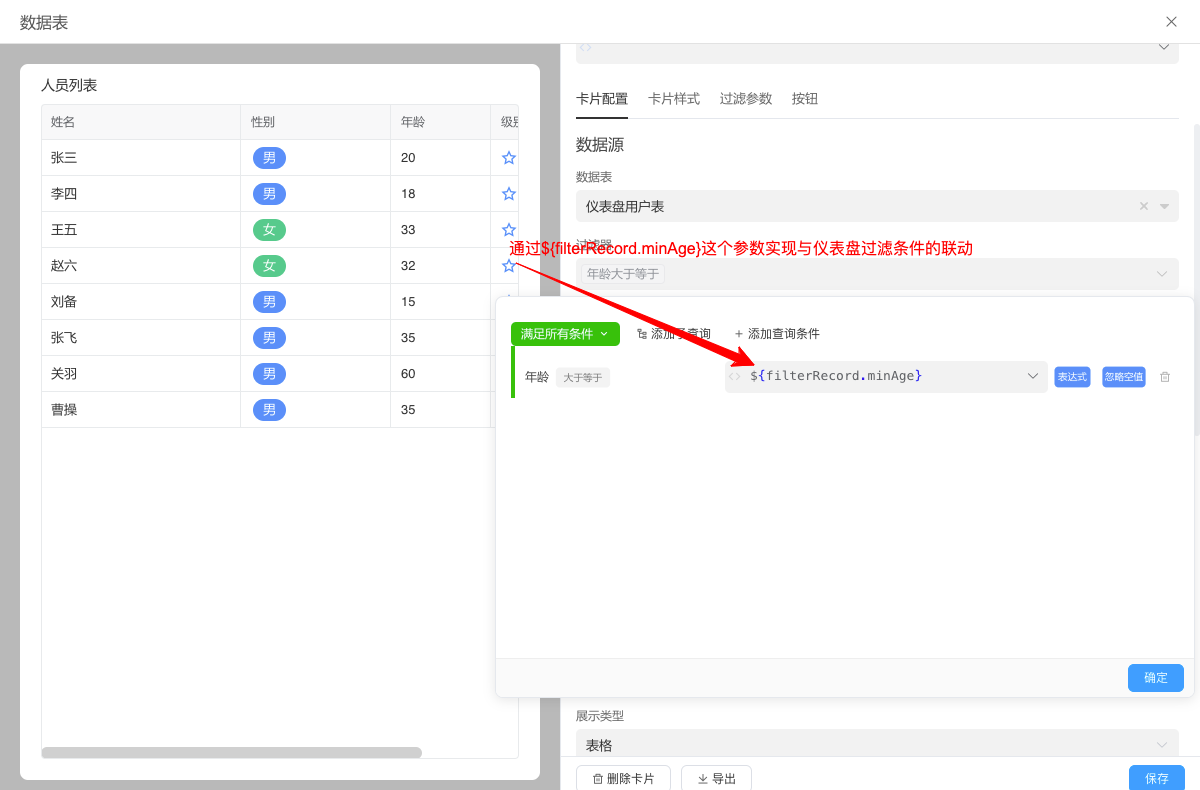Open the 满足所有条件 dropdown
1200x790 pixels.
[565, 334]
